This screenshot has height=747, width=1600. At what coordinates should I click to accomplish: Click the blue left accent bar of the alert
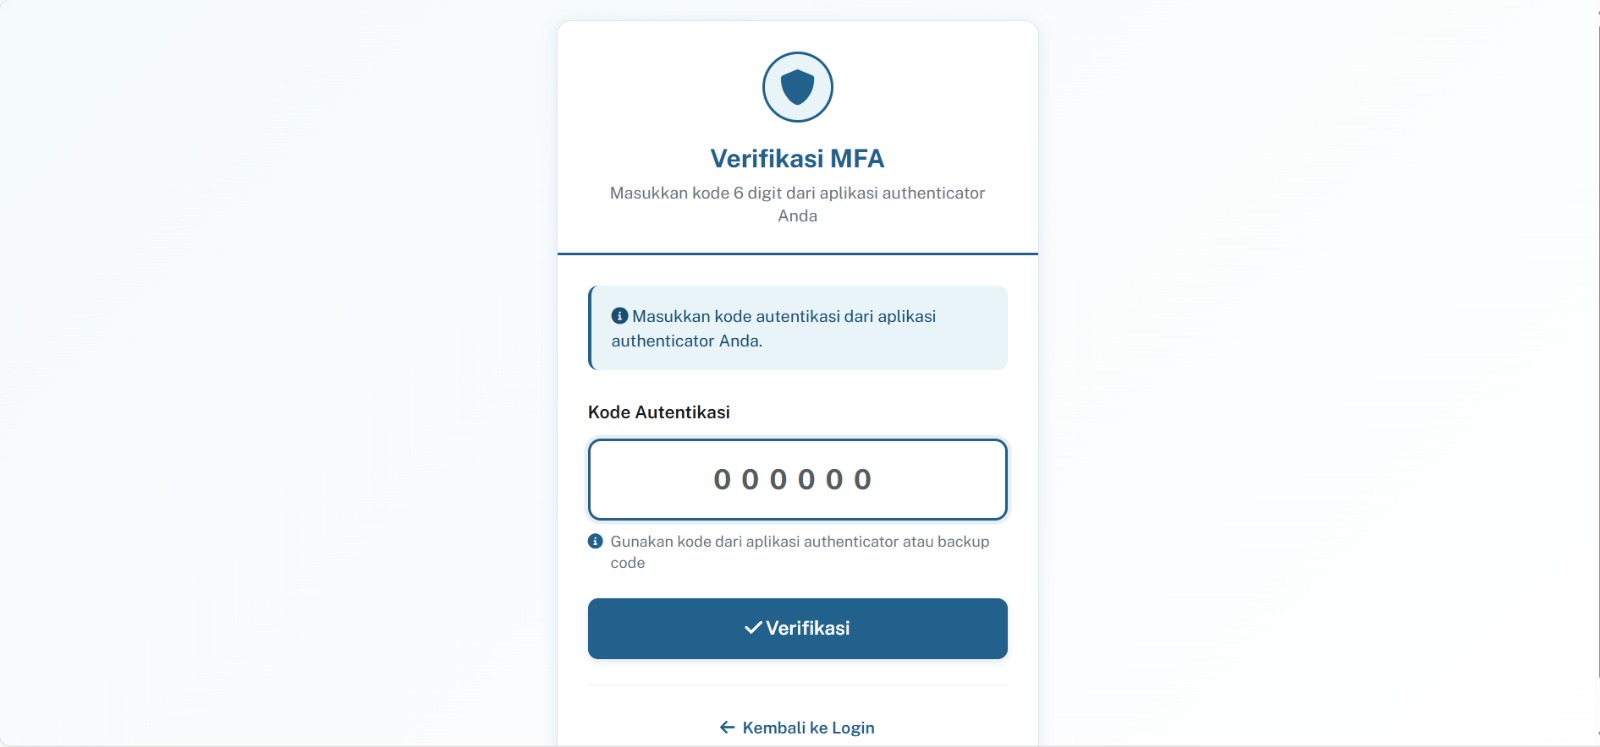pyautogui.click(x=591, y=328)
